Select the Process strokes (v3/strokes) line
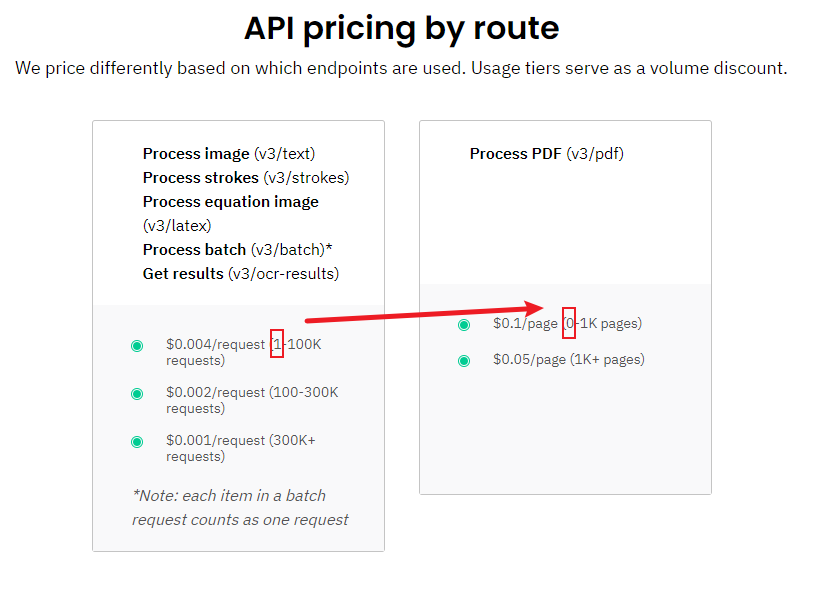The height and width of the screenshot is (590, 823). pyautogui.click(x=246, y=178)
